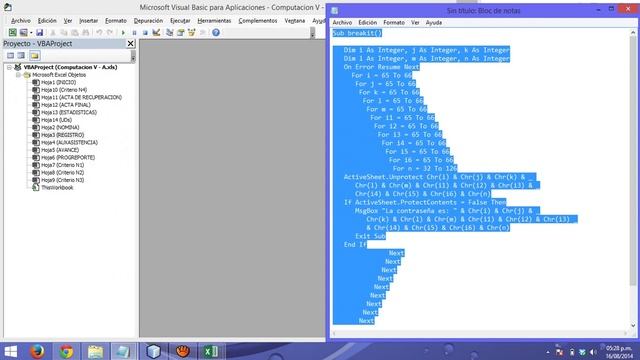Click "Sub breakit()" line in Notepad
The image size is (640, 360).
tap(358, 33)
